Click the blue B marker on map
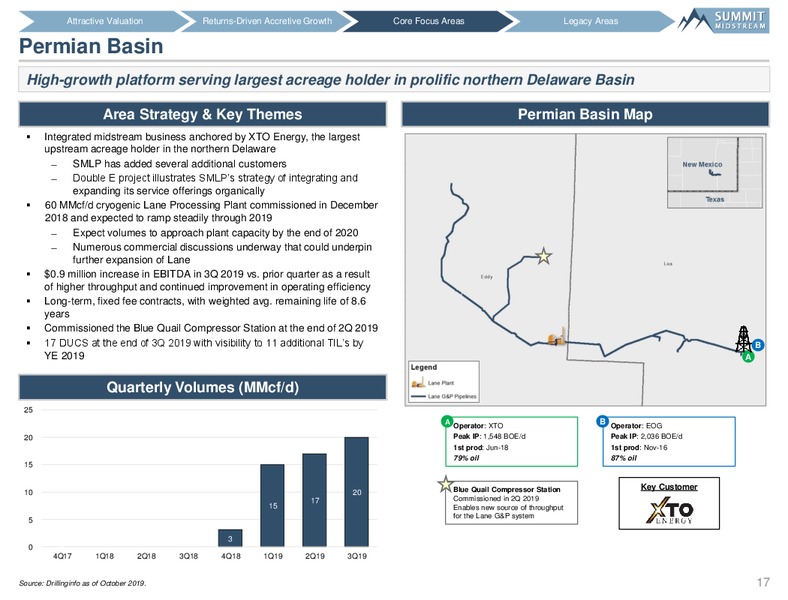 coord(758,345)
